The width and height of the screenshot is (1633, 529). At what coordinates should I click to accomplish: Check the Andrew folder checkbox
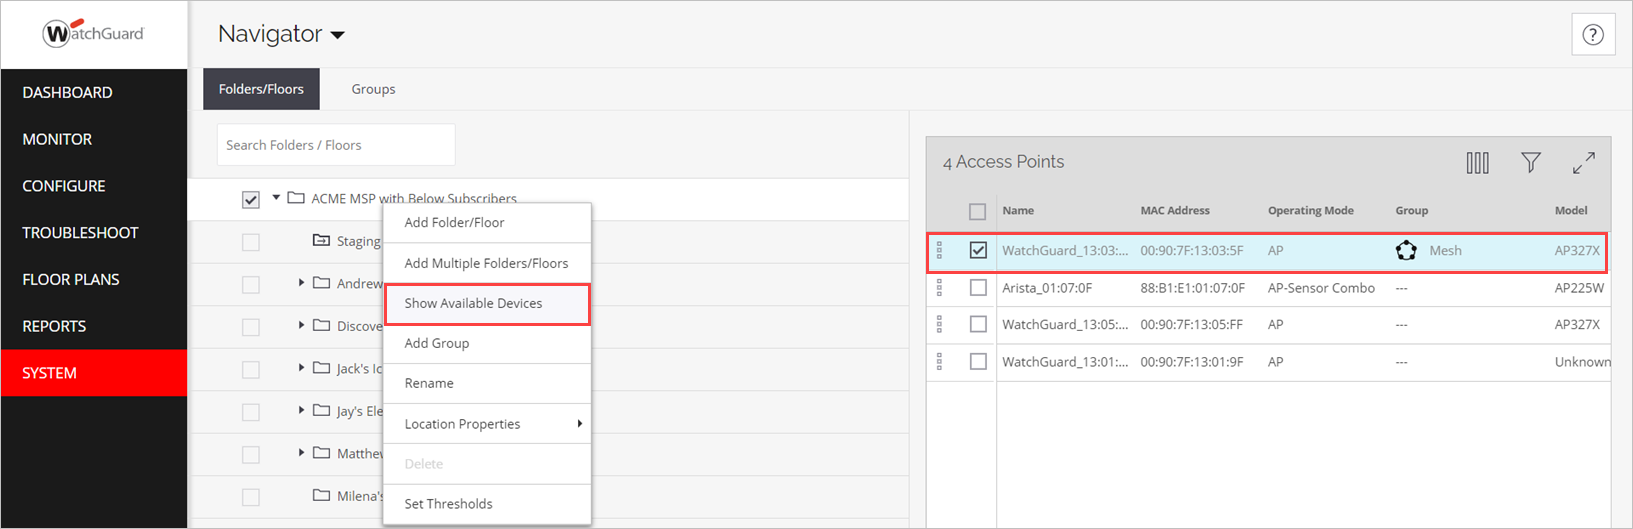click(251, 285)
